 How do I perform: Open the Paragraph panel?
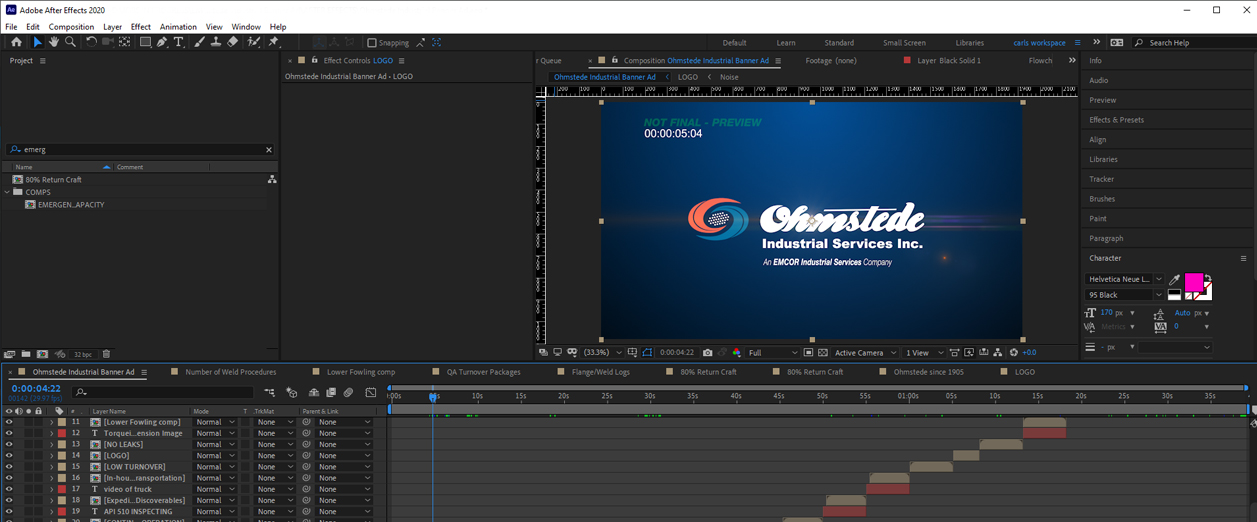[x=1106, y=238]
